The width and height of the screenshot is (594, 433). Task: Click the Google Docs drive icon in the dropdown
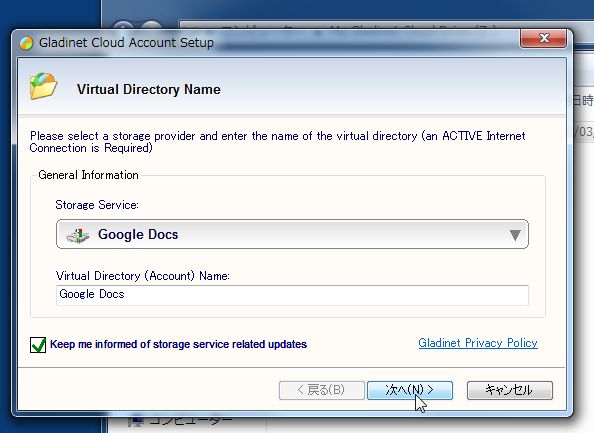pyautogui.click(x=78, y=235)
